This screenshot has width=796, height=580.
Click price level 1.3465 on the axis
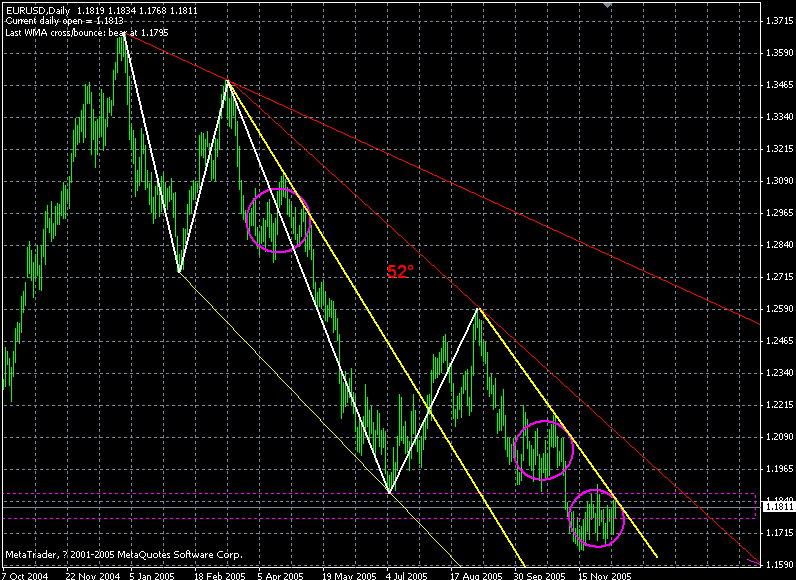click(779, 85)
